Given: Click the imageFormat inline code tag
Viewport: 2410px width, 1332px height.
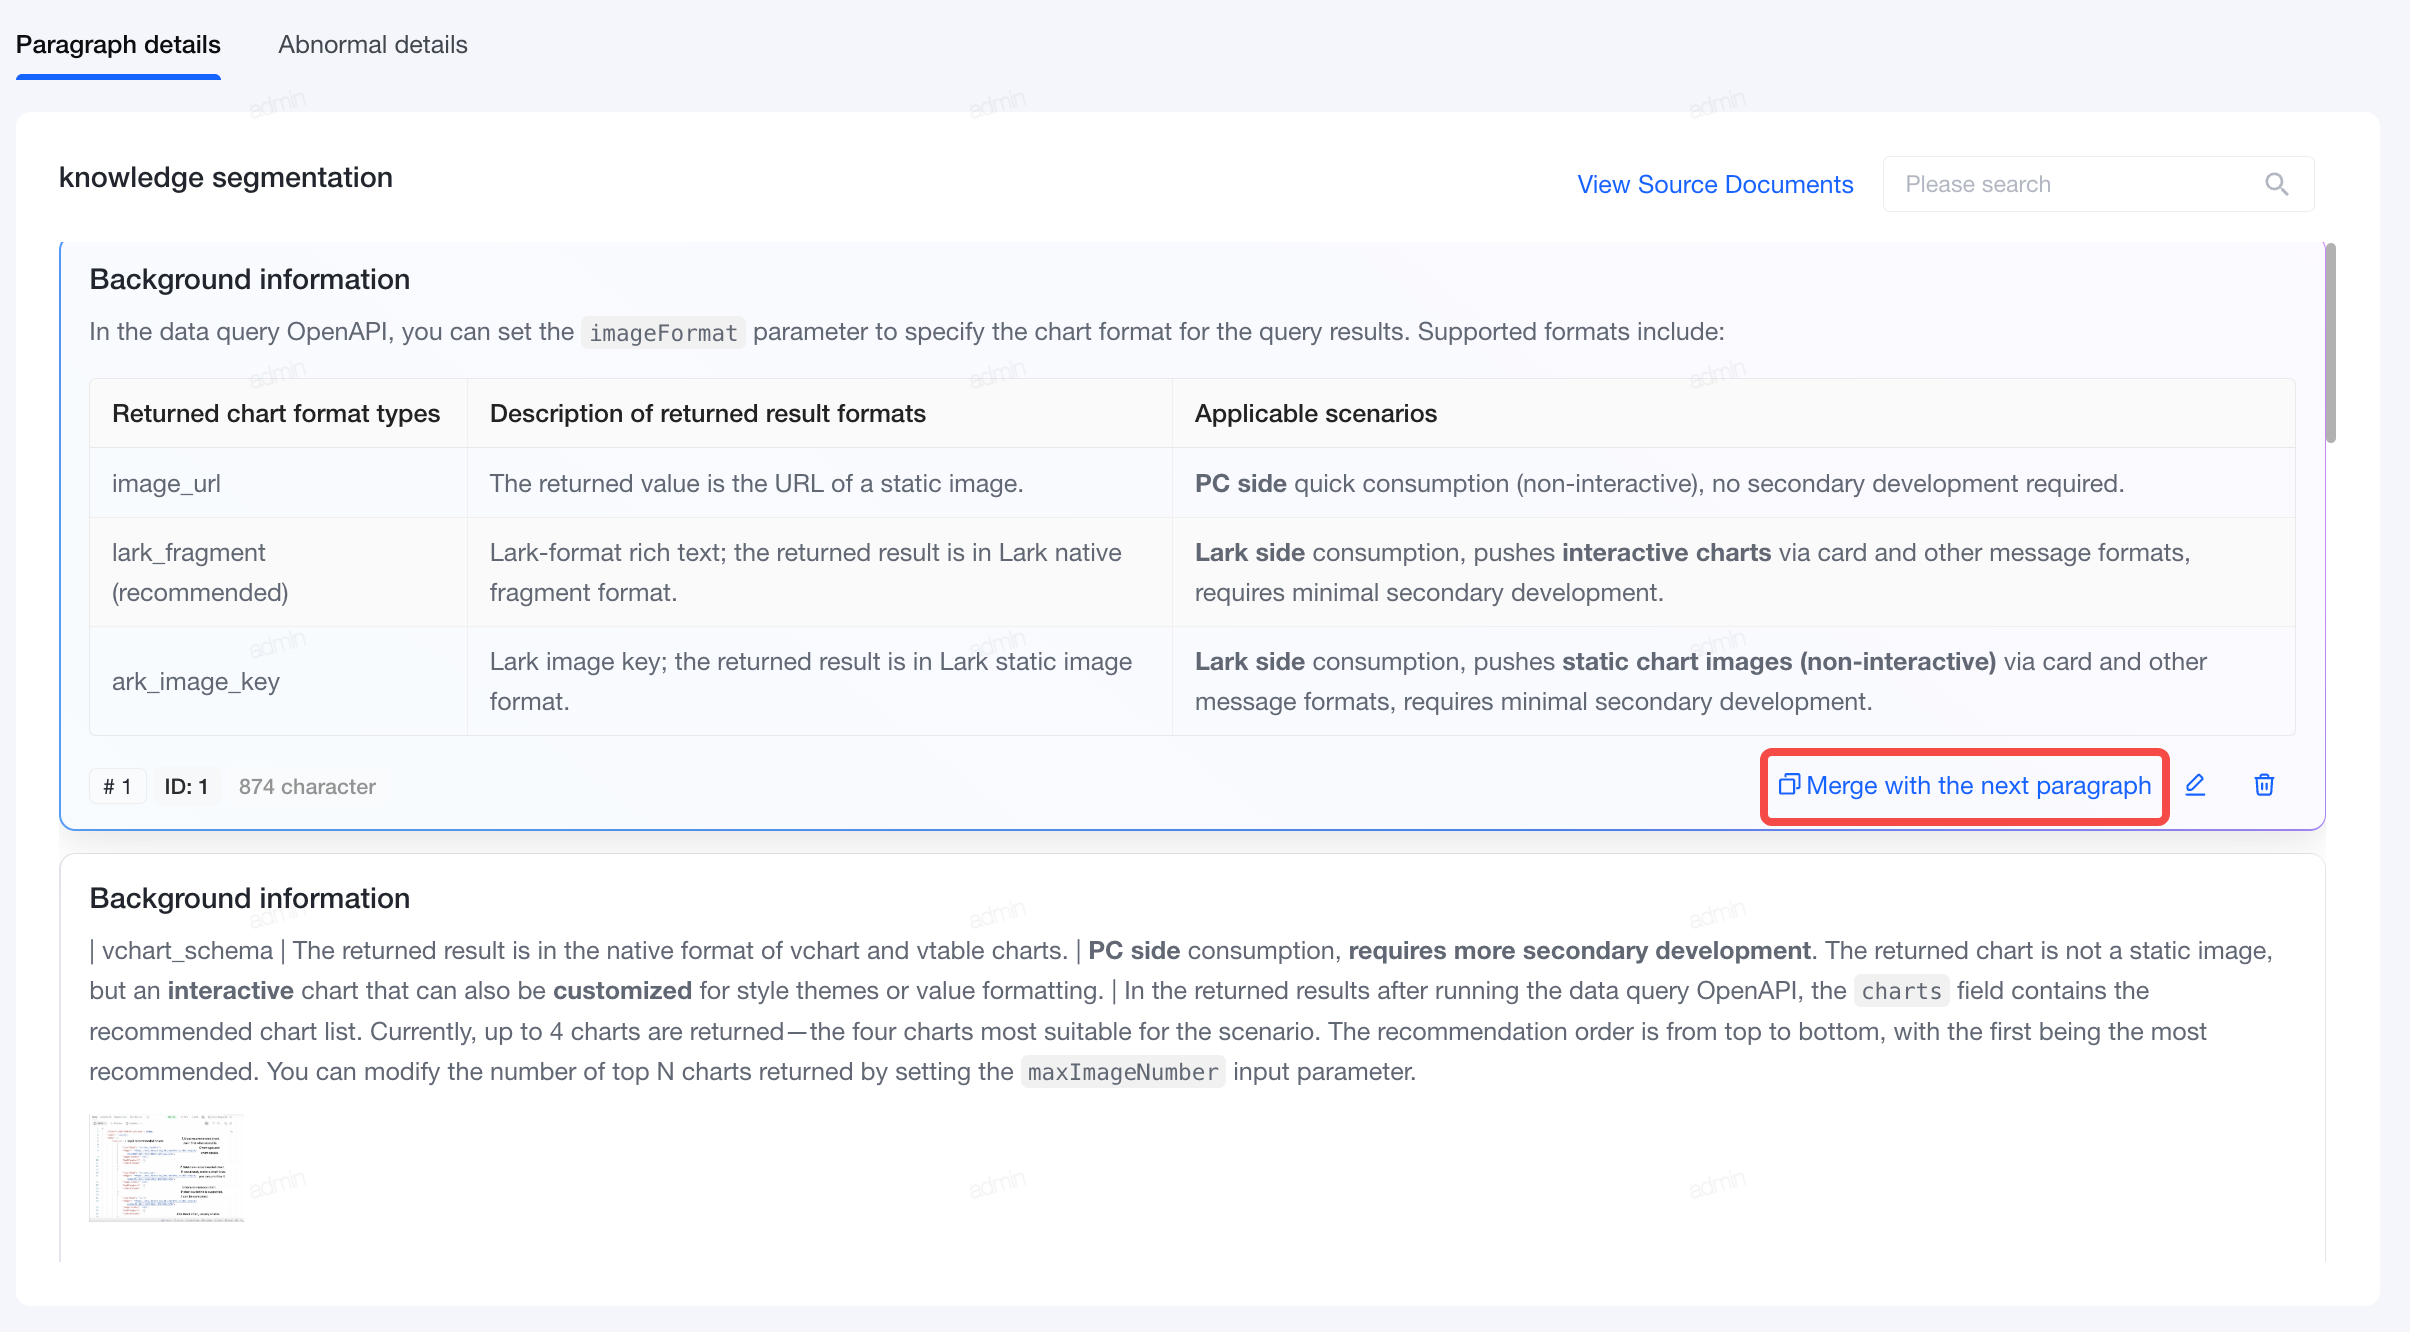Looking at the screenshot, I should click(663, 333).
